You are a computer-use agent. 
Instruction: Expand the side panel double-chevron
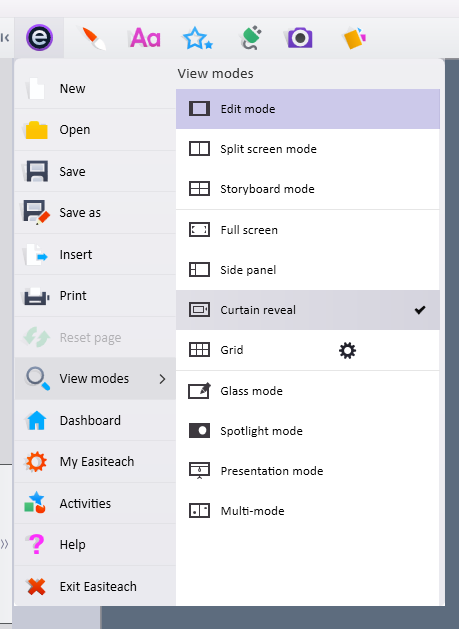click(4, 544)
